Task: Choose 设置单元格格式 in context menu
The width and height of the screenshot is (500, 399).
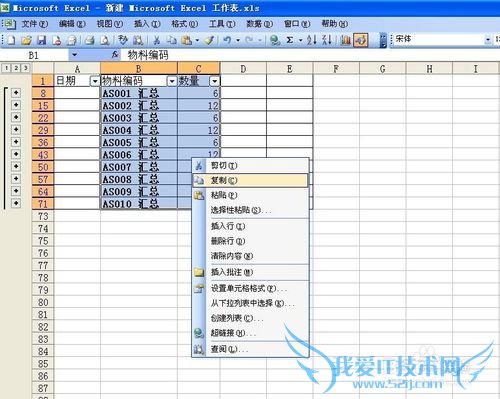Action: tap(250, 288)
